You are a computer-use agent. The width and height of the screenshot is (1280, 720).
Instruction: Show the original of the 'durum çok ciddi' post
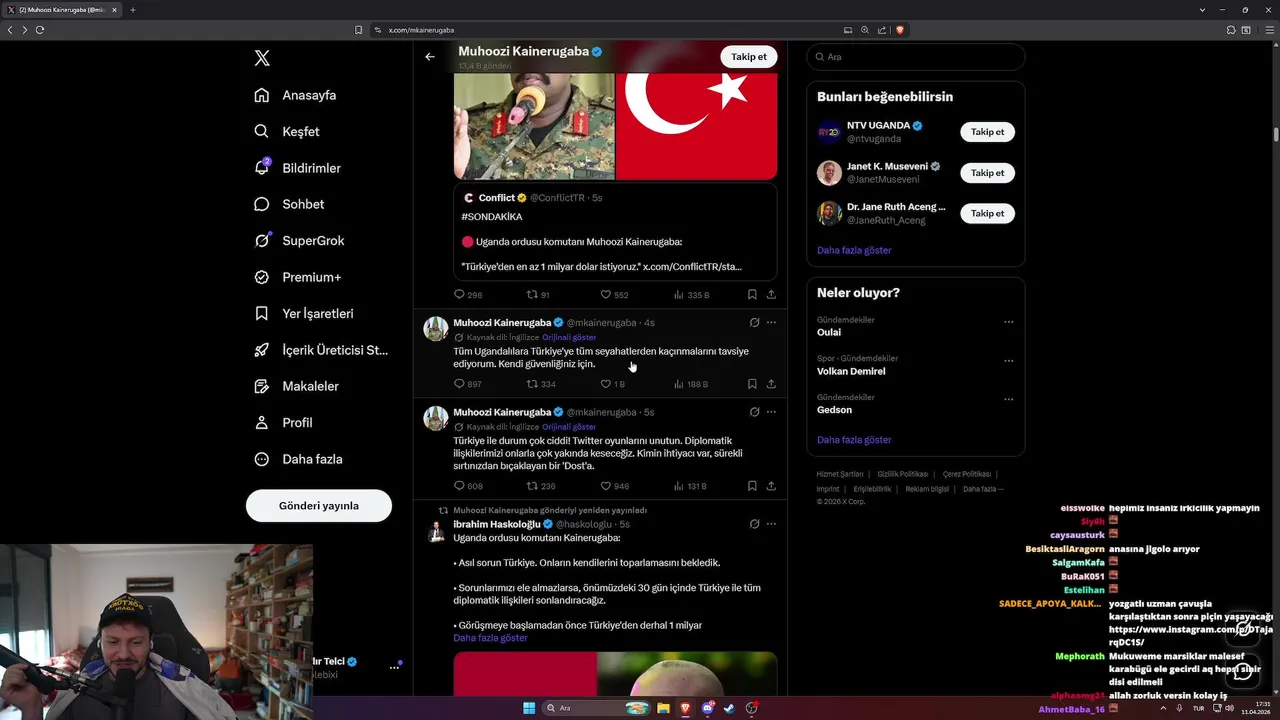coord(569,427)
